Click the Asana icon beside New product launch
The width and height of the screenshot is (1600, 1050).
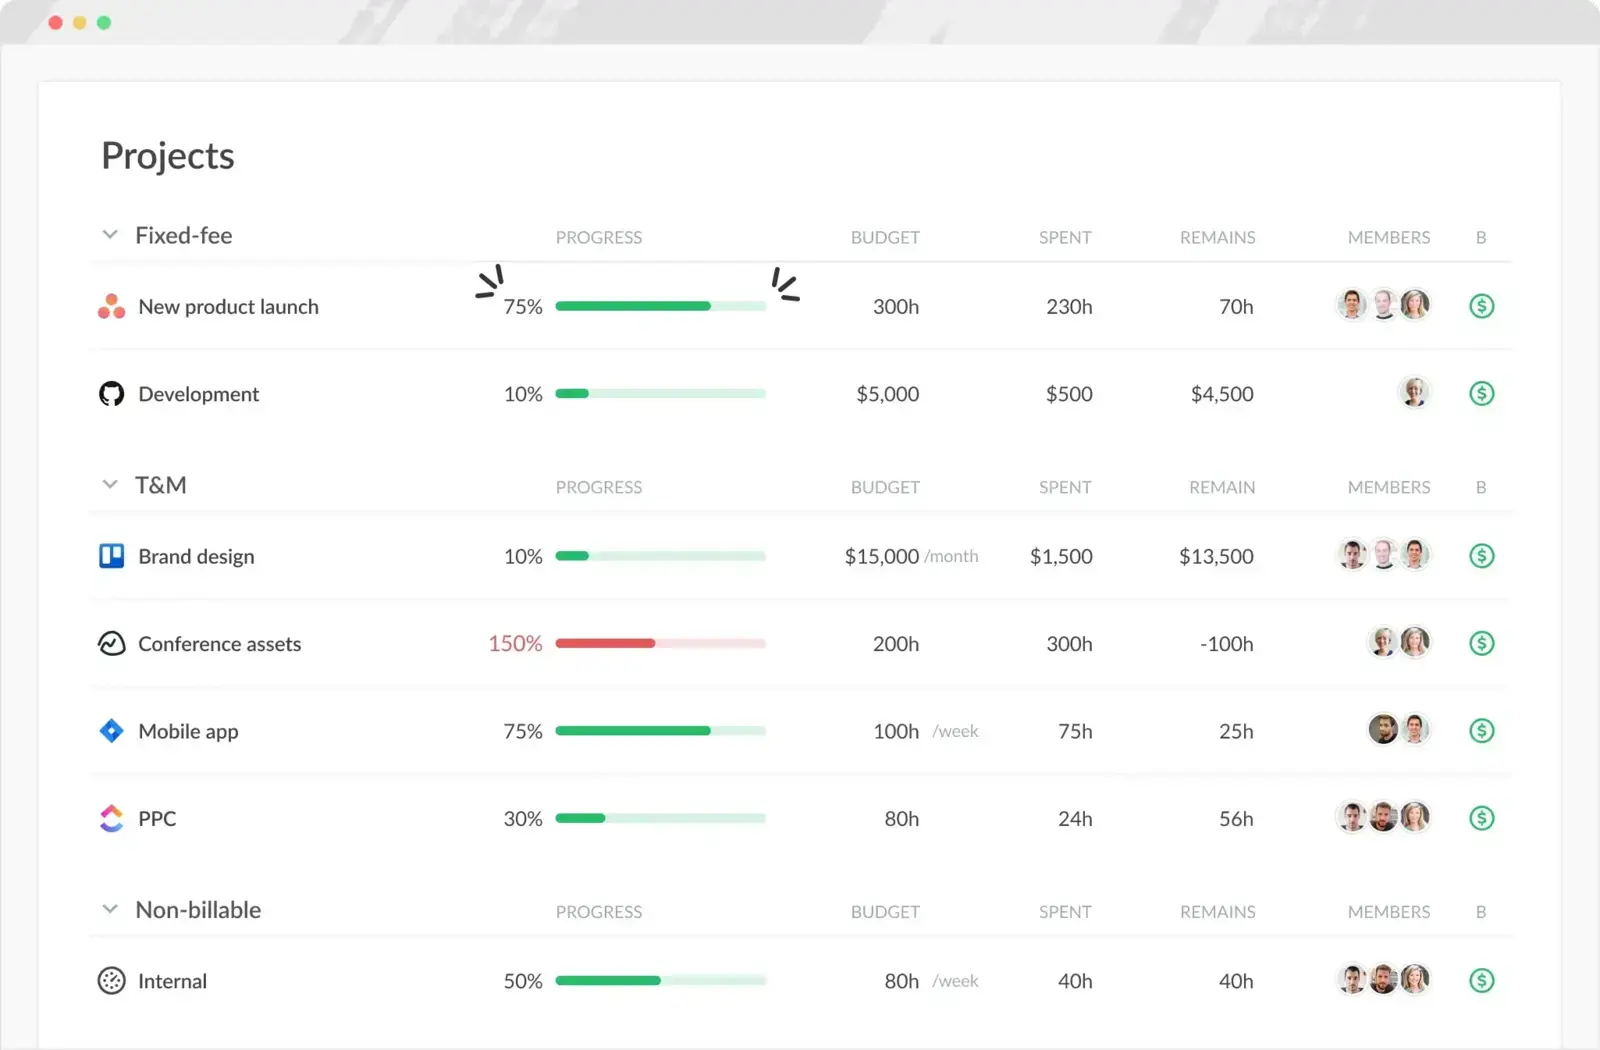[111, 306]
